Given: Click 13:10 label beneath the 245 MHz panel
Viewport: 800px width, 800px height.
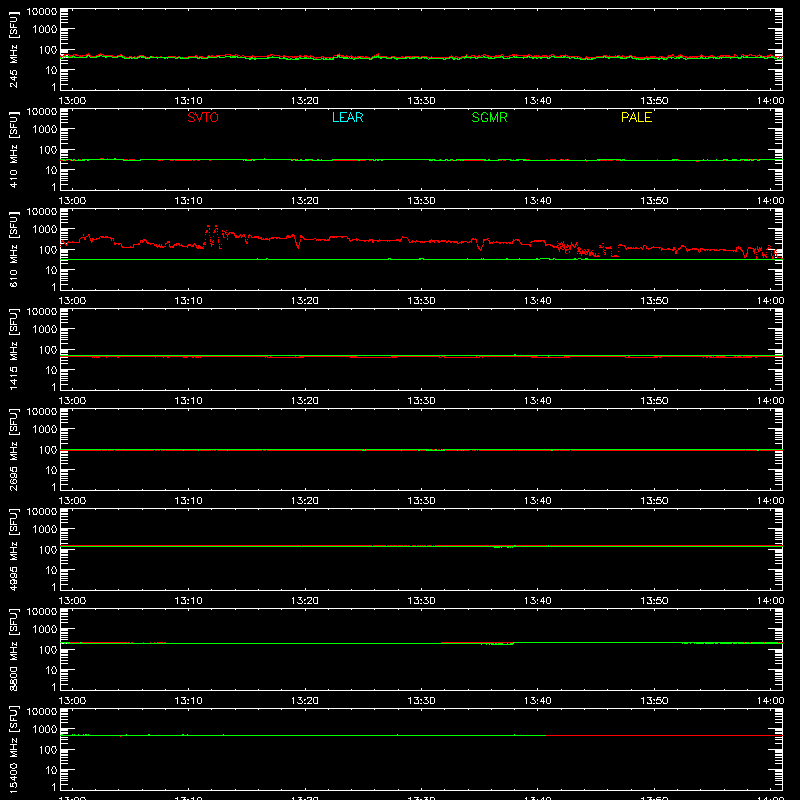Looking at the screenshot, I should point(188,101).
